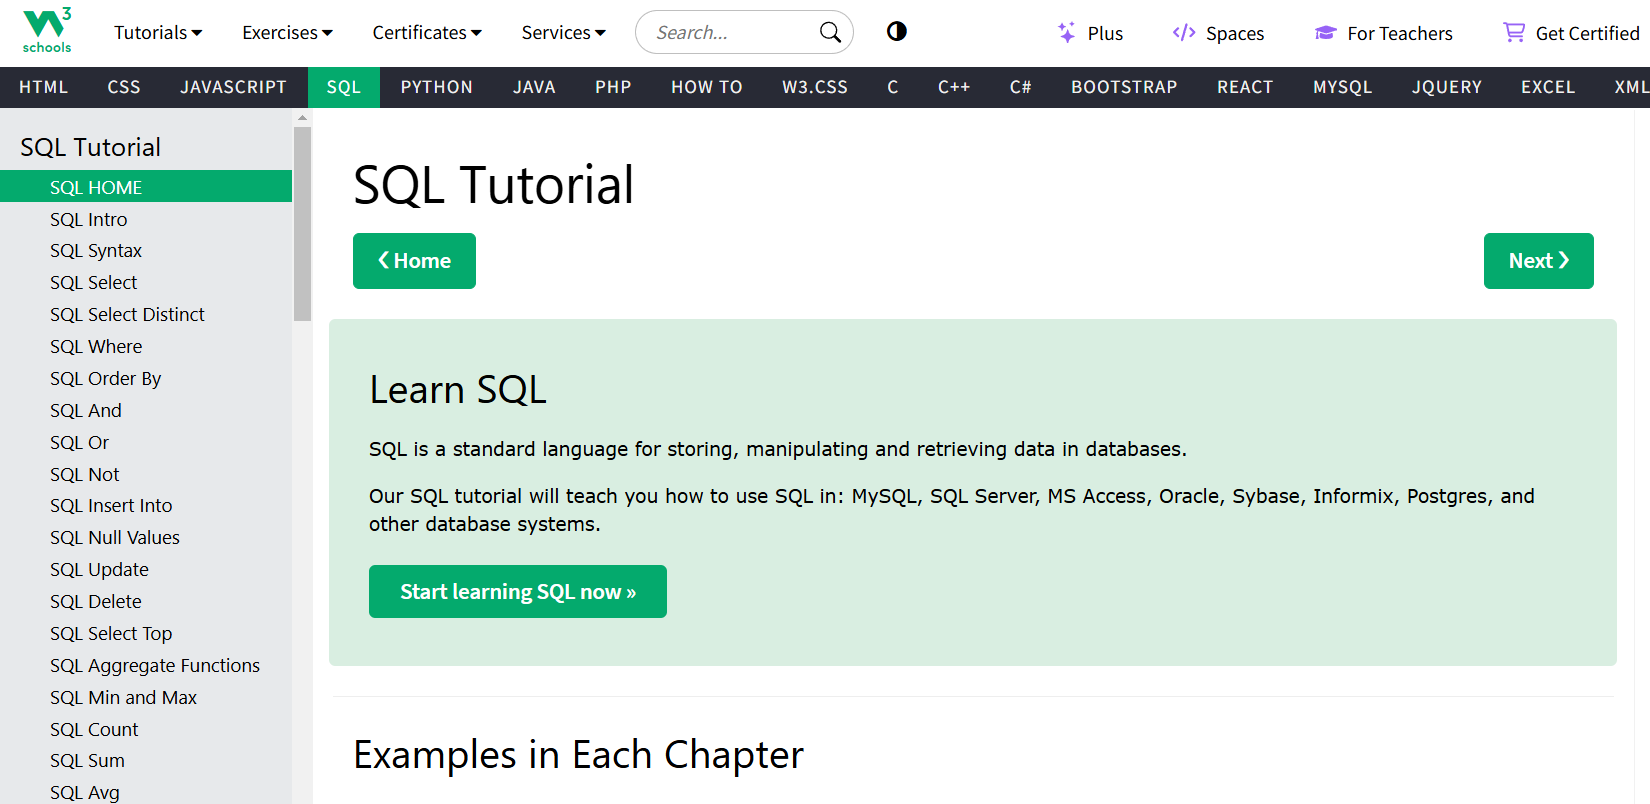This screenshot has height=804, width=1650.
Task: Click Start learning SQL now button
Action: [x=517, y=592]
